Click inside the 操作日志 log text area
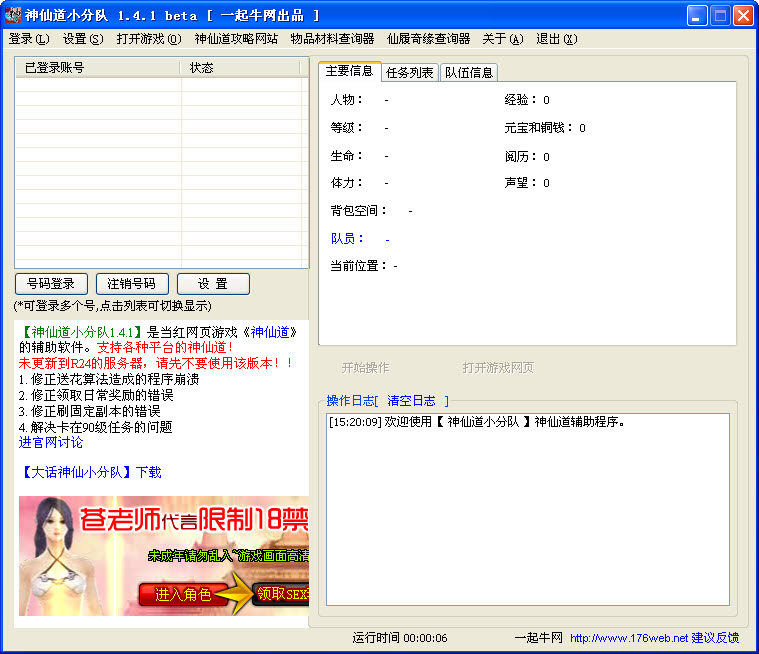This screenshot has width=759, height=654. coord(528,509)
